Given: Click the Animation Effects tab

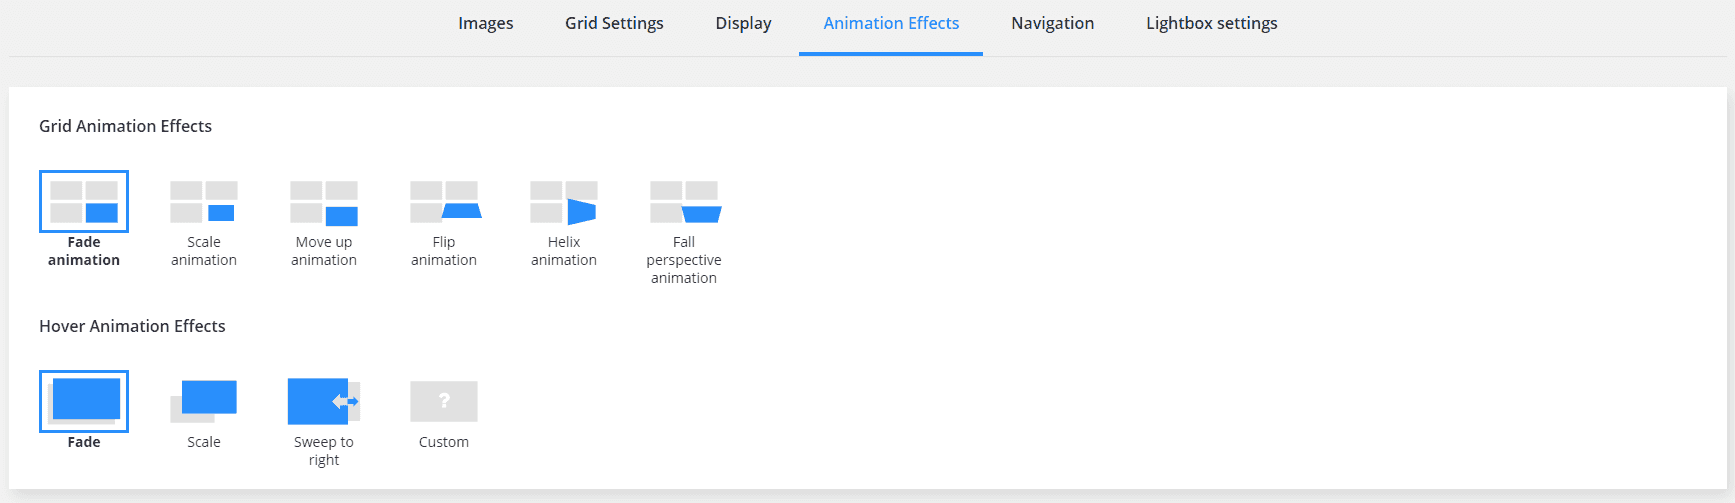Looking at the screenshot, I should [x=891, y=23].
